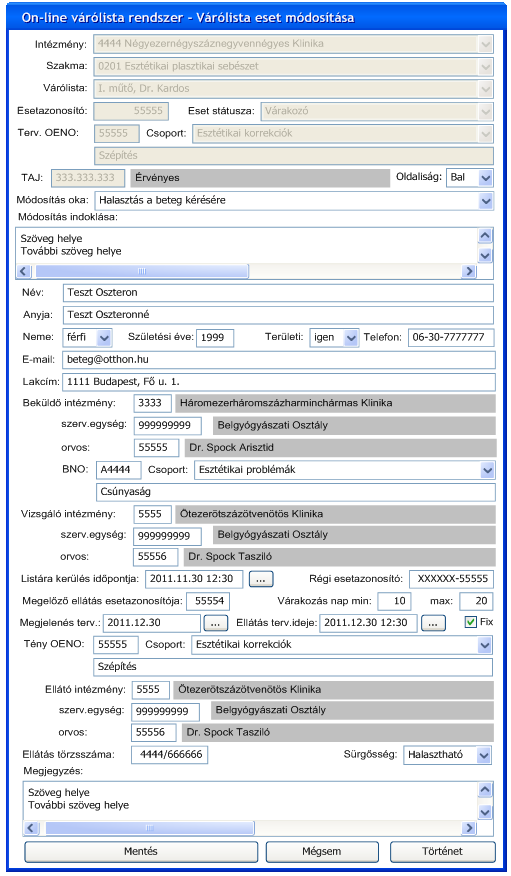Open the disabled Eset státusza dropdown
Screen dimensions: 511x876
tap(377, 111)
